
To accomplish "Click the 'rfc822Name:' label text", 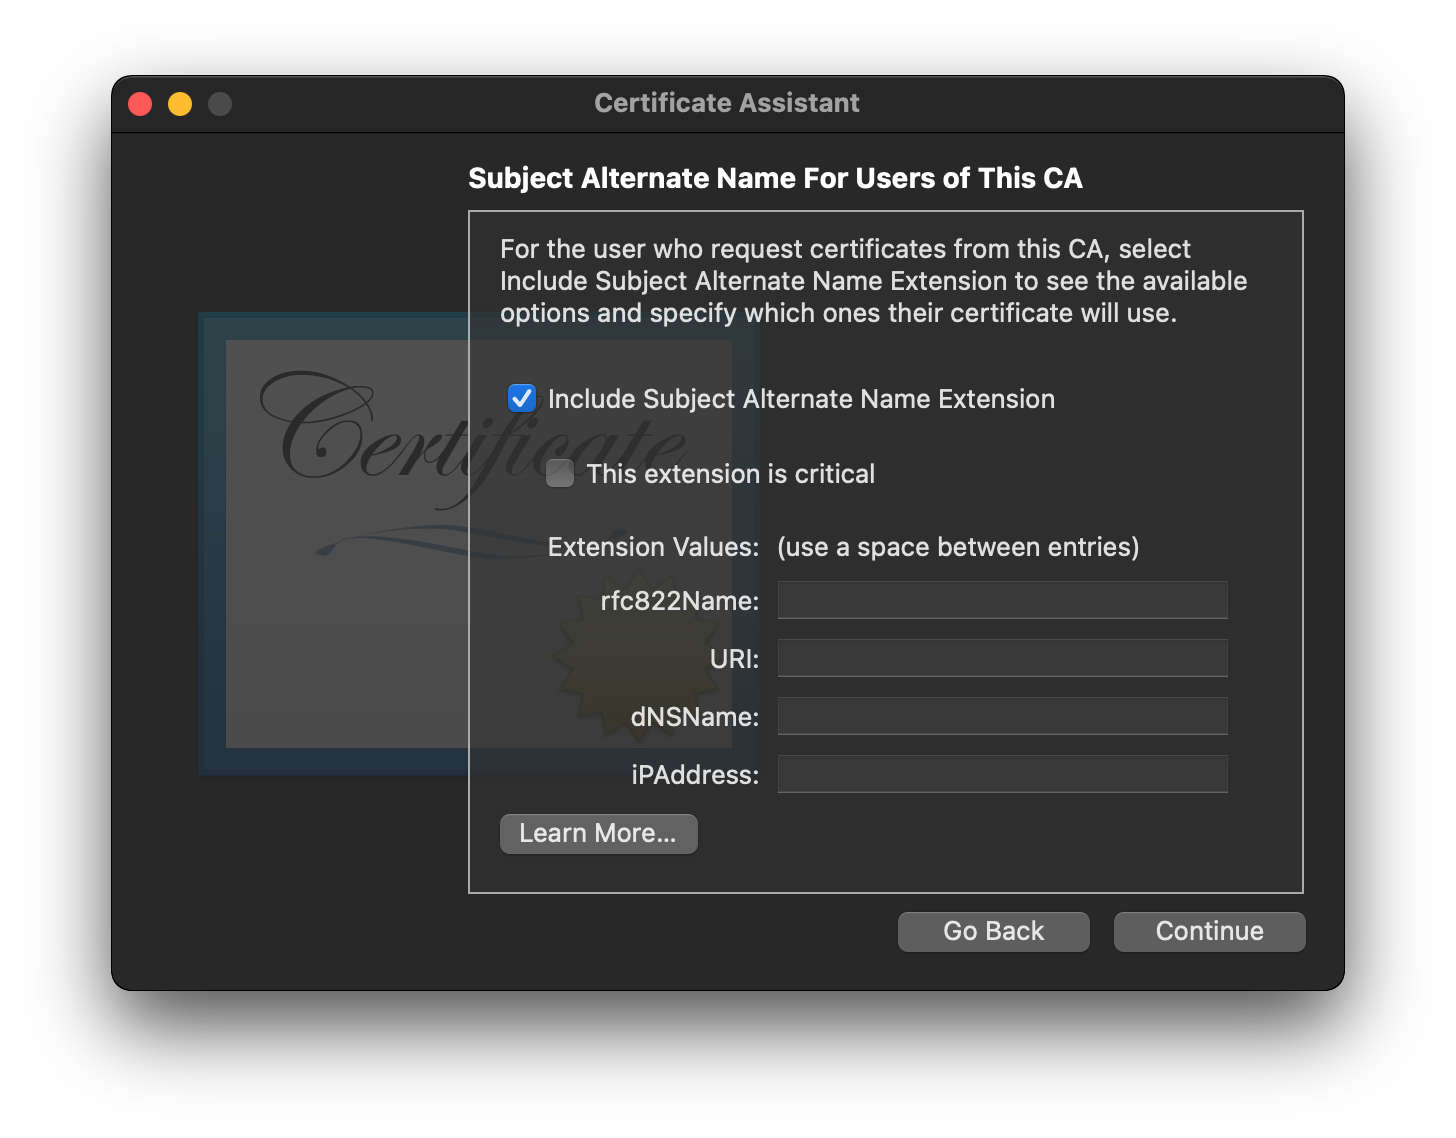I will 679,601.
